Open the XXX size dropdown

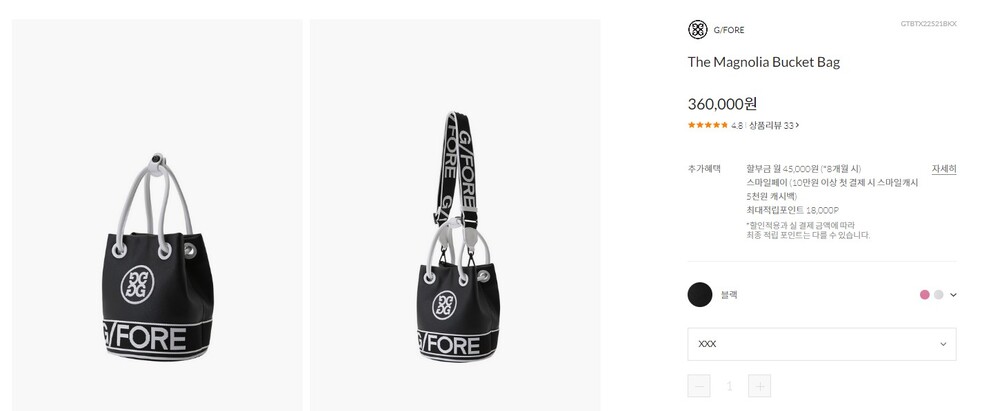822,344
